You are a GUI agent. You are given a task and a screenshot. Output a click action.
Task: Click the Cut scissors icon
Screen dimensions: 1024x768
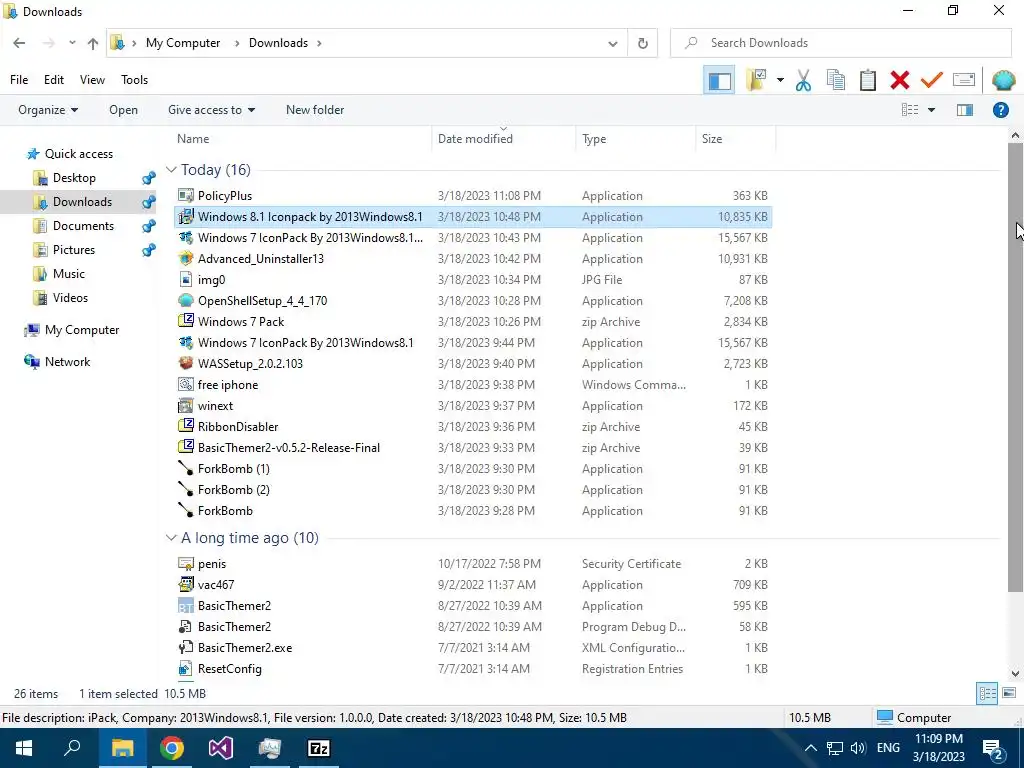[803, 80]
